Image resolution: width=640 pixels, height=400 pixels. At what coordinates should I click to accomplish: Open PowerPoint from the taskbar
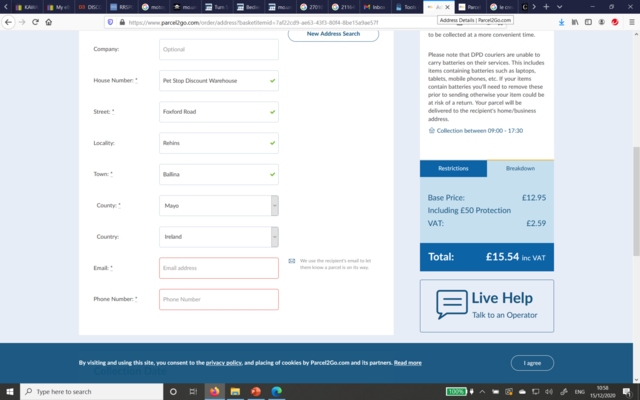(256, 391)
